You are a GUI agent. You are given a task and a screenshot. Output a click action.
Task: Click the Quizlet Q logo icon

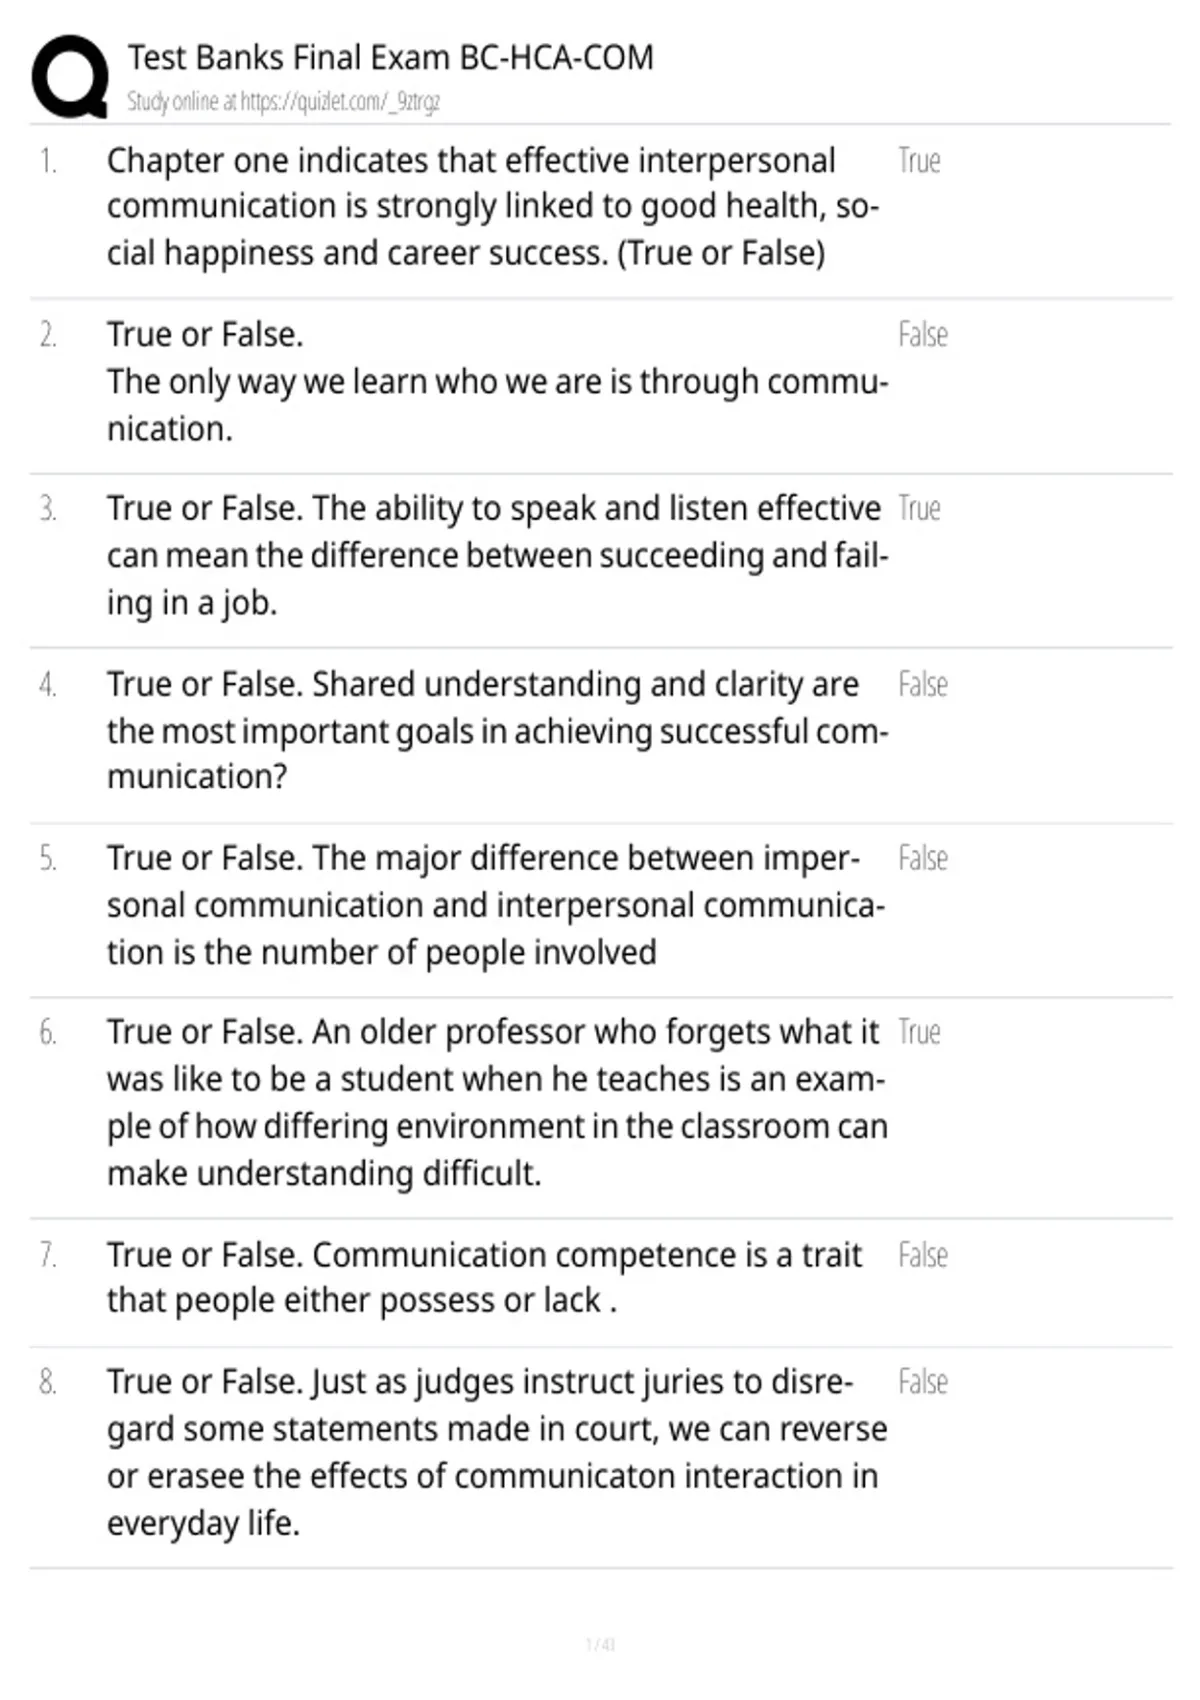pyautogui.click(x=70, y=77)
